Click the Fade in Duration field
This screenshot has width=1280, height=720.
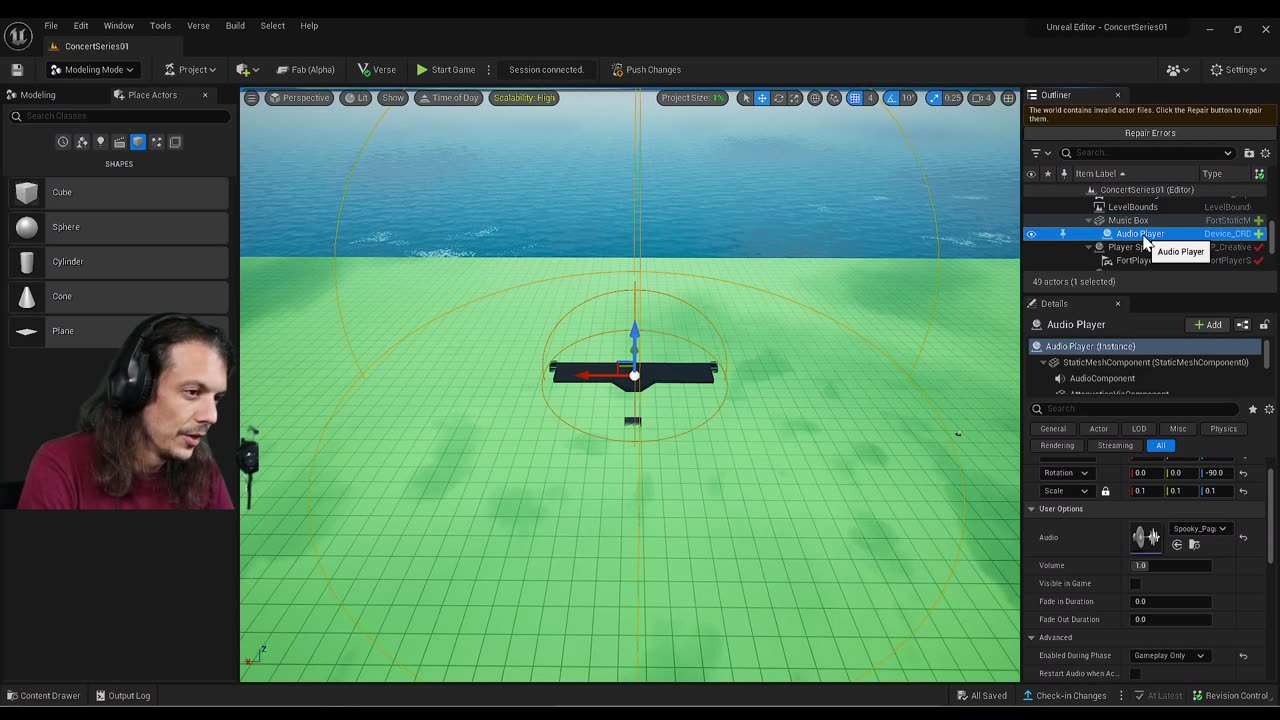1171,602
